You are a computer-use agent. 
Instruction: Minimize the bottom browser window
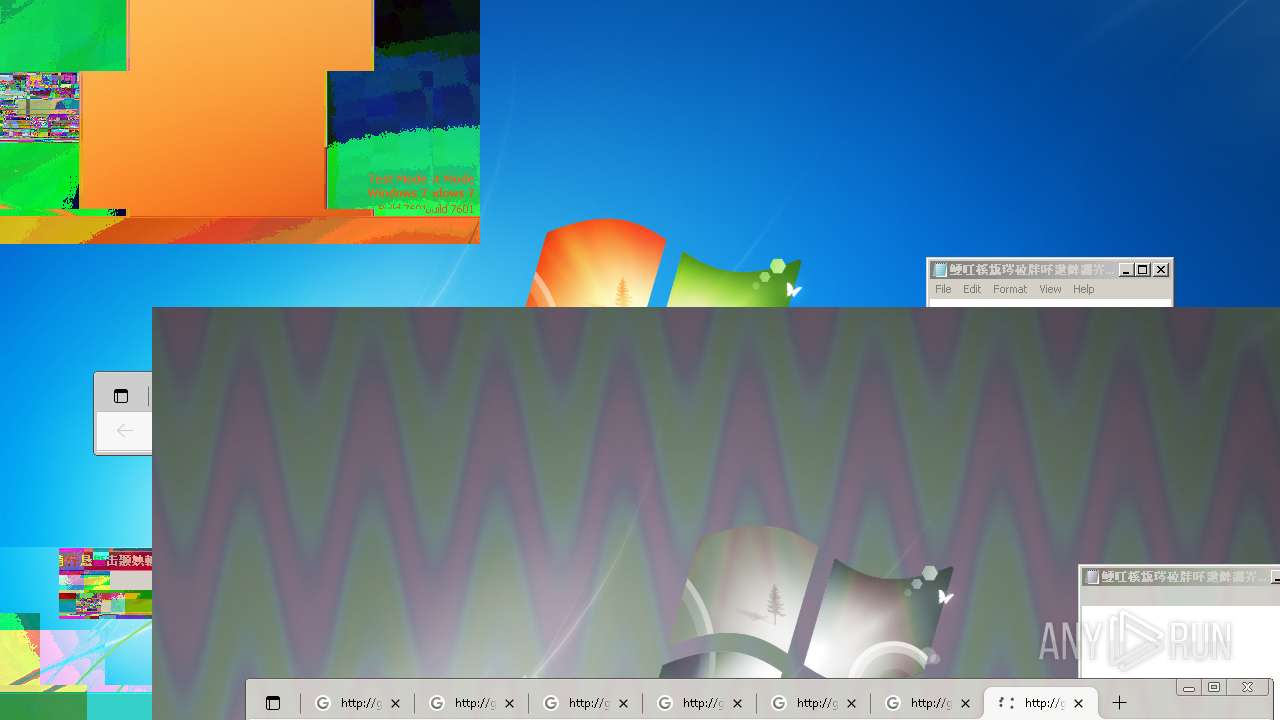(x=1189, y=688)
